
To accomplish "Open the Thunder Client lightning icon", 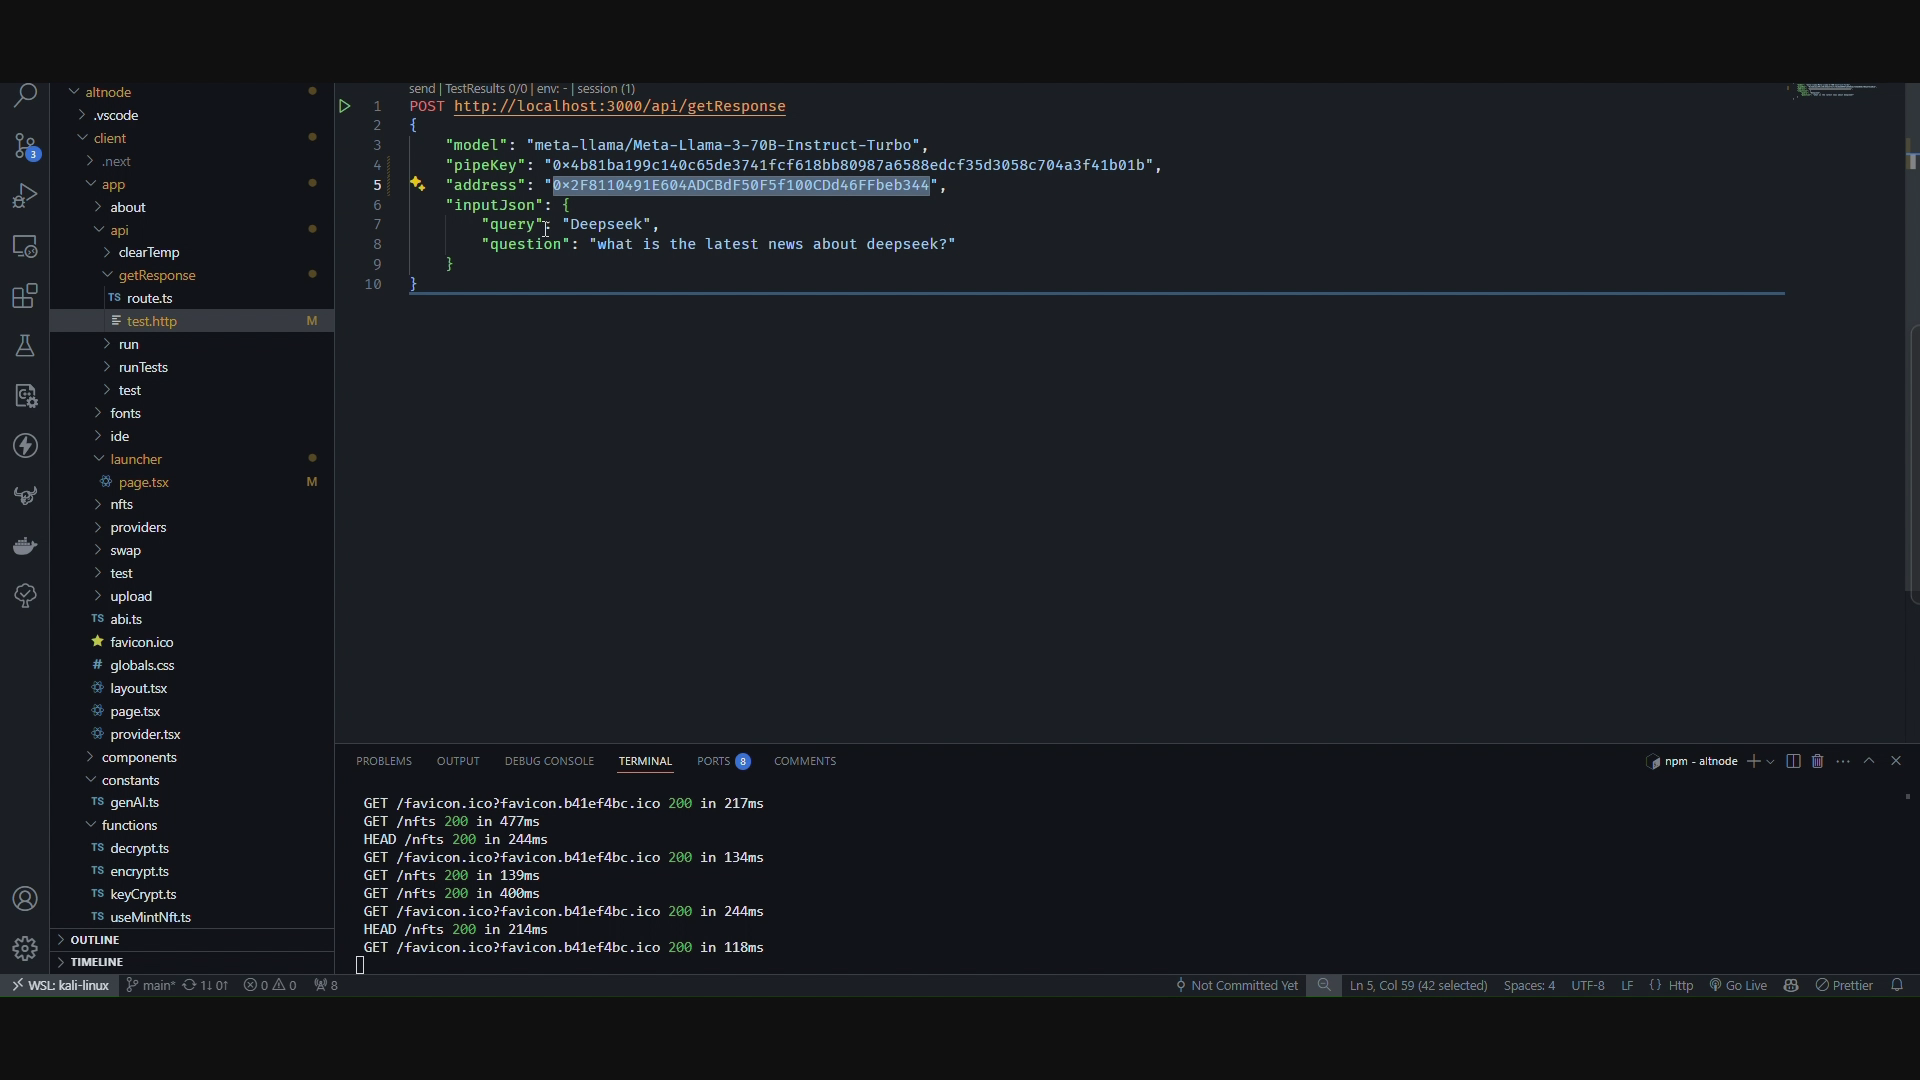I will coord(25,446).
